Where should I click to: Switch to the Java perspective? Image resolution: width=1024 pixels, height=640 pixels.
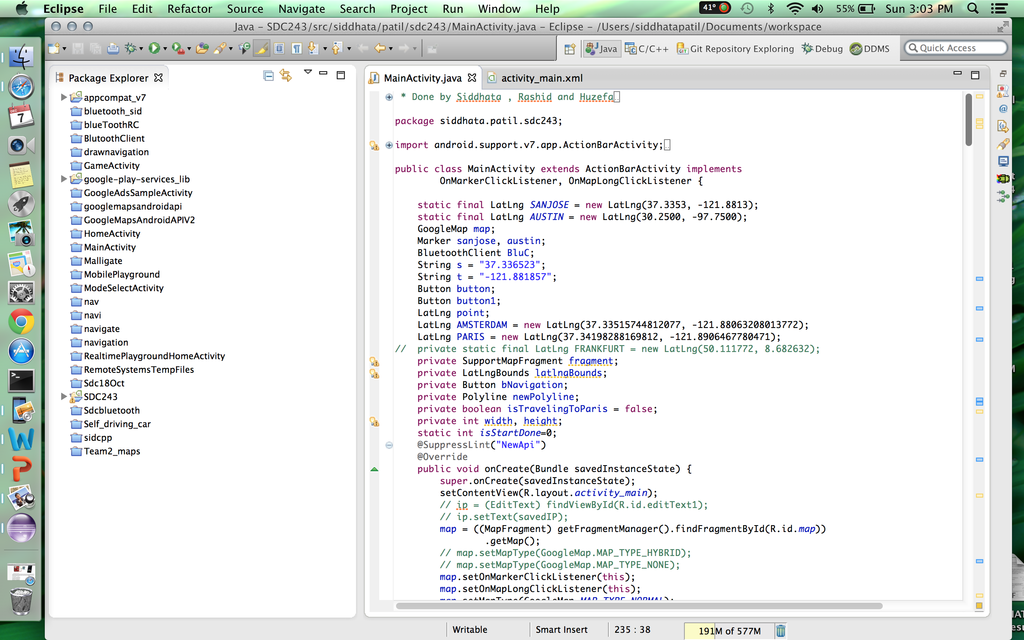[601, 48]
